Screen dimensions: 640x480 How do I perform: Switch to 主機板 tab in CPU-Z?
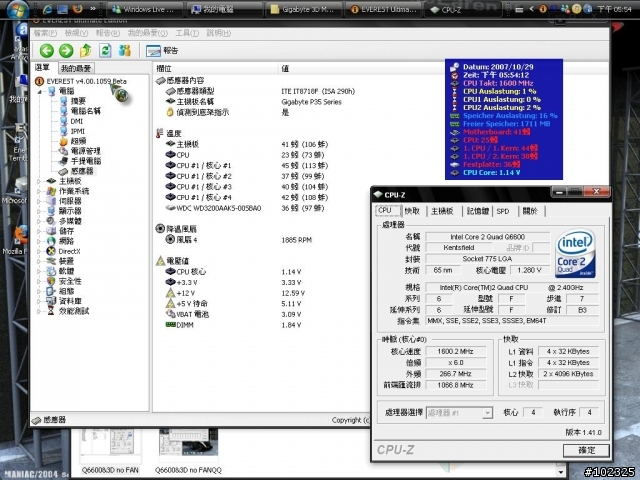[442, 211]
